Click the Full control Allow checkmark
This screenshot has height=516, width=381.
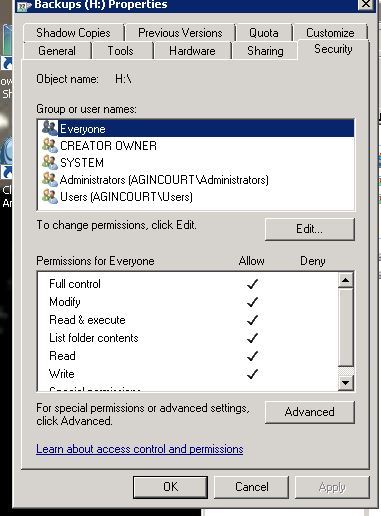252,284
